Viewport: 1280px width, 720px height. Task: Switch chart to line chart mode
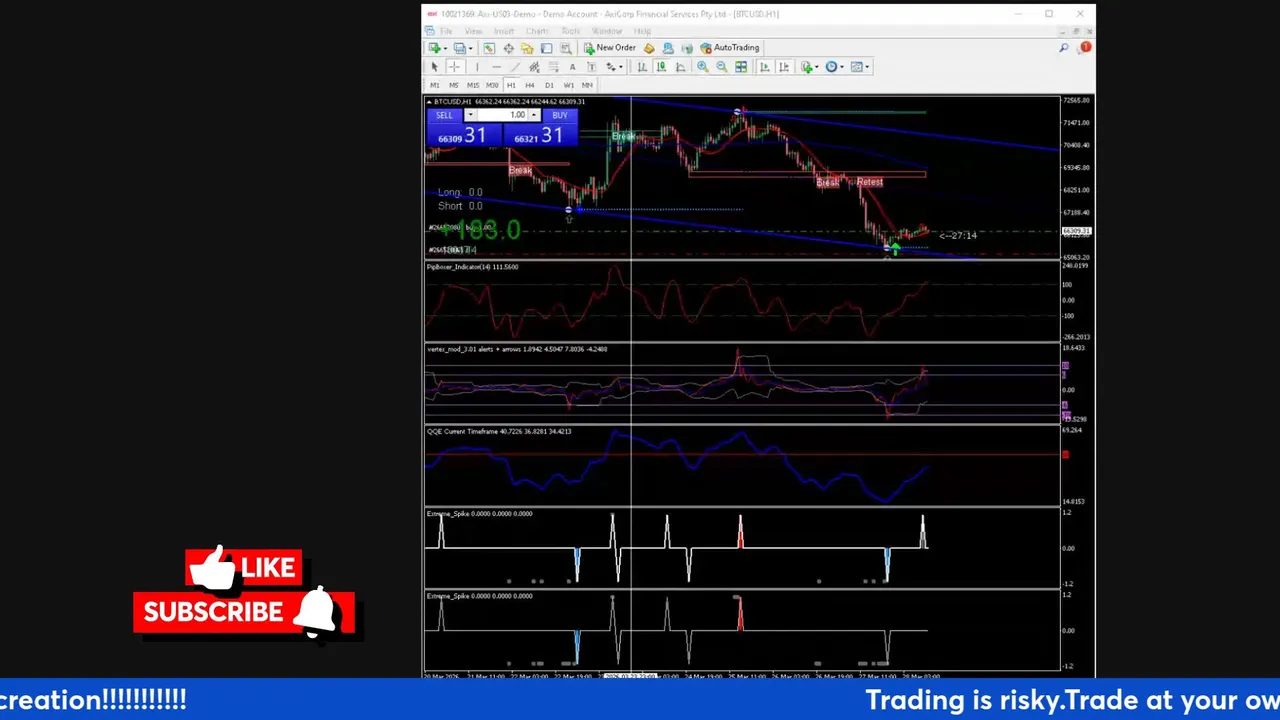[x=680, y=67]
